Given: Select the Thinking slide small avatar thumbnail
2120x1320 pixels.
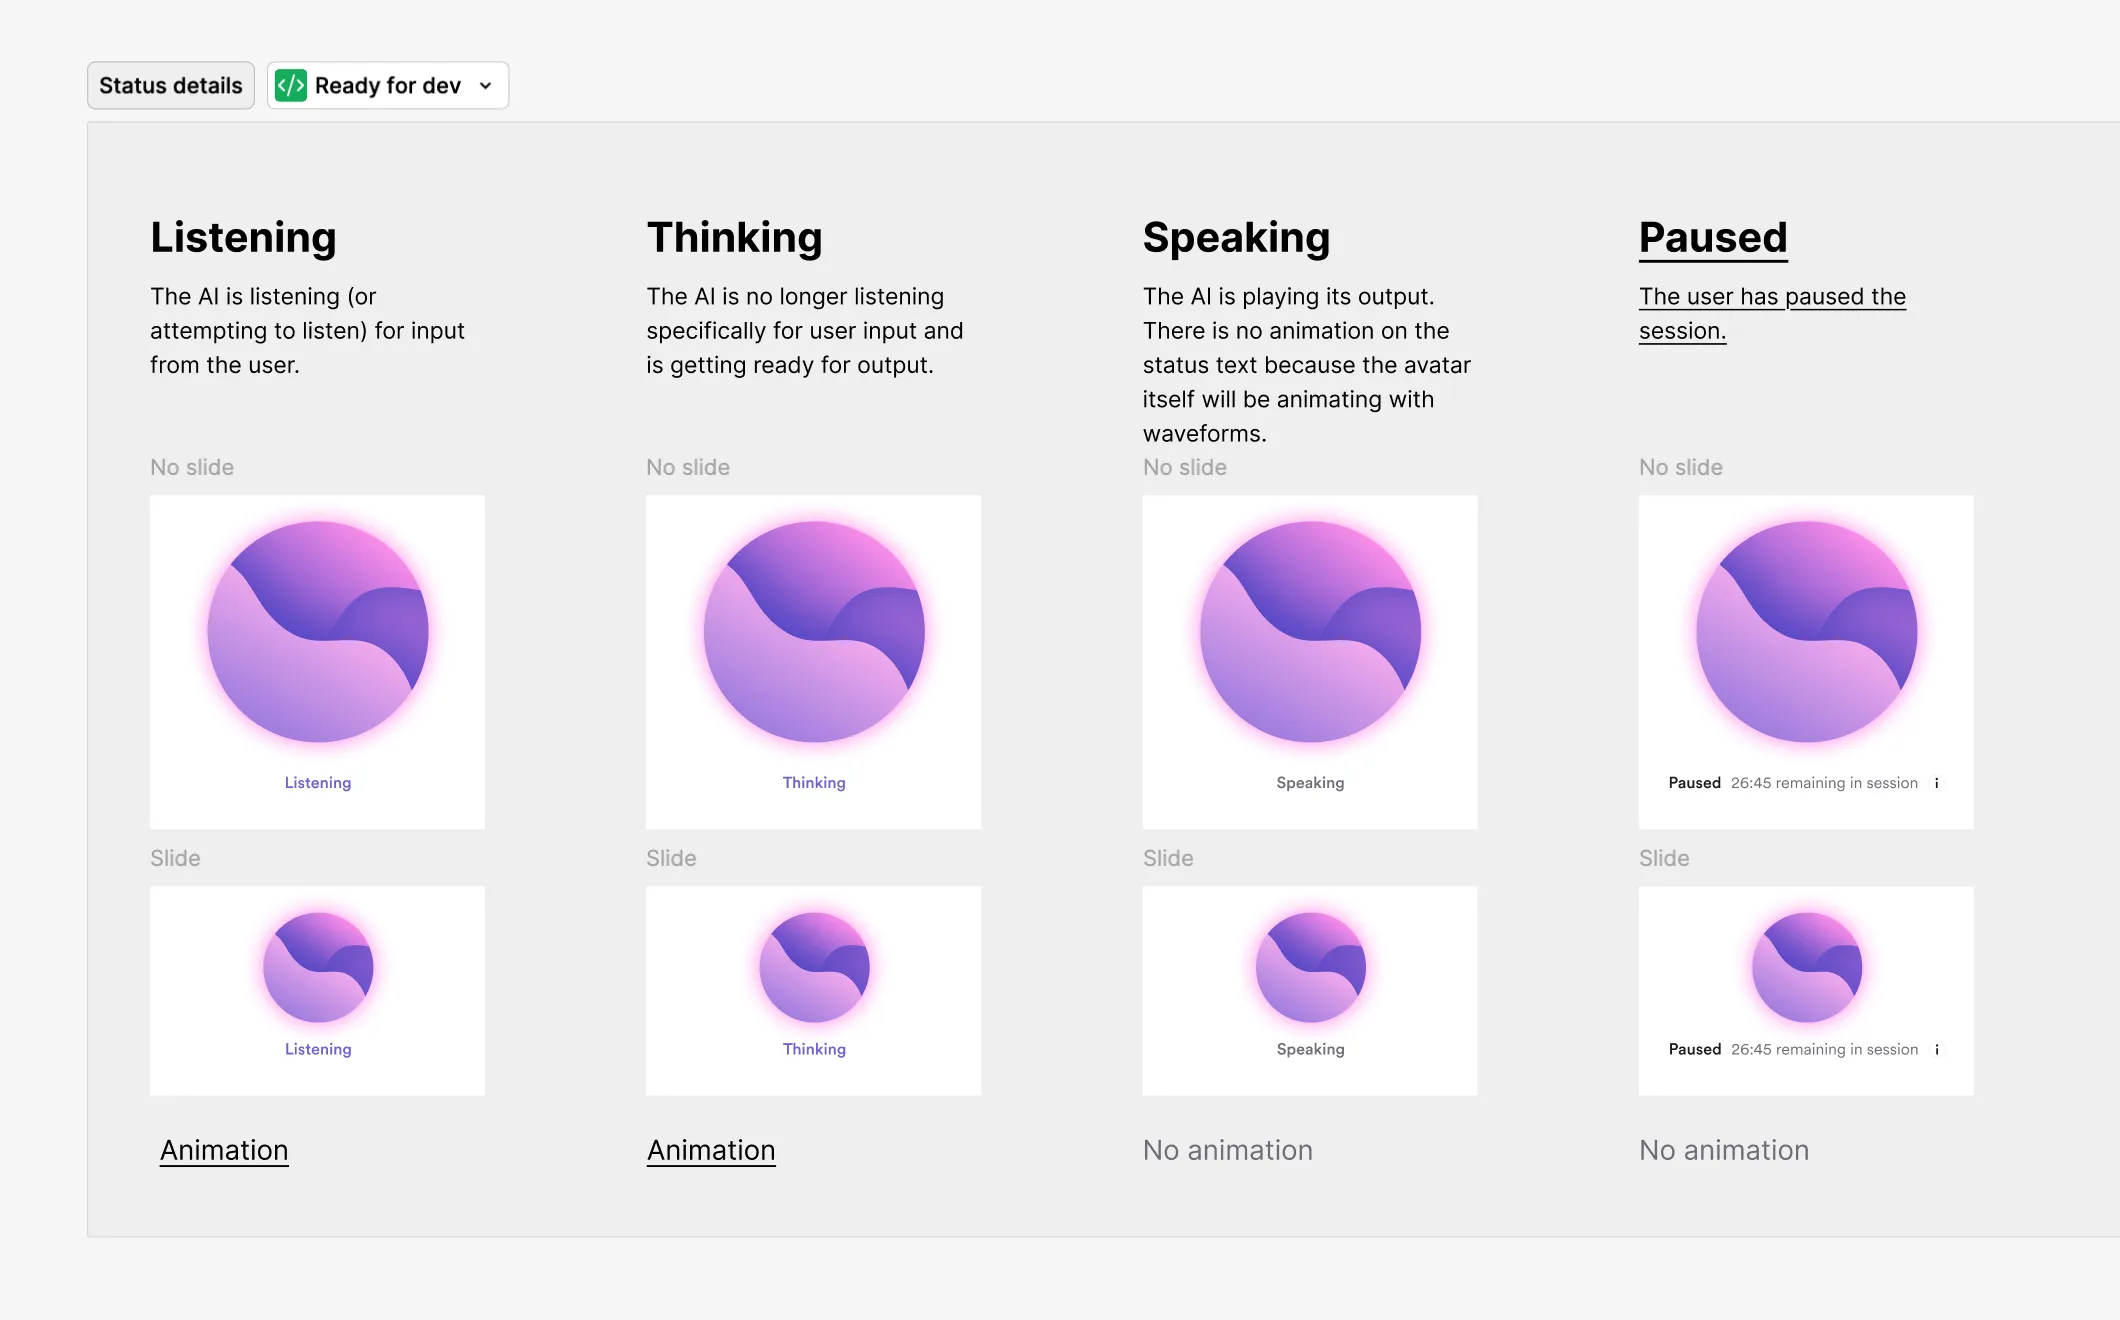Looking at the screenshot, I should pyautogui.click(x=814, y=967).
